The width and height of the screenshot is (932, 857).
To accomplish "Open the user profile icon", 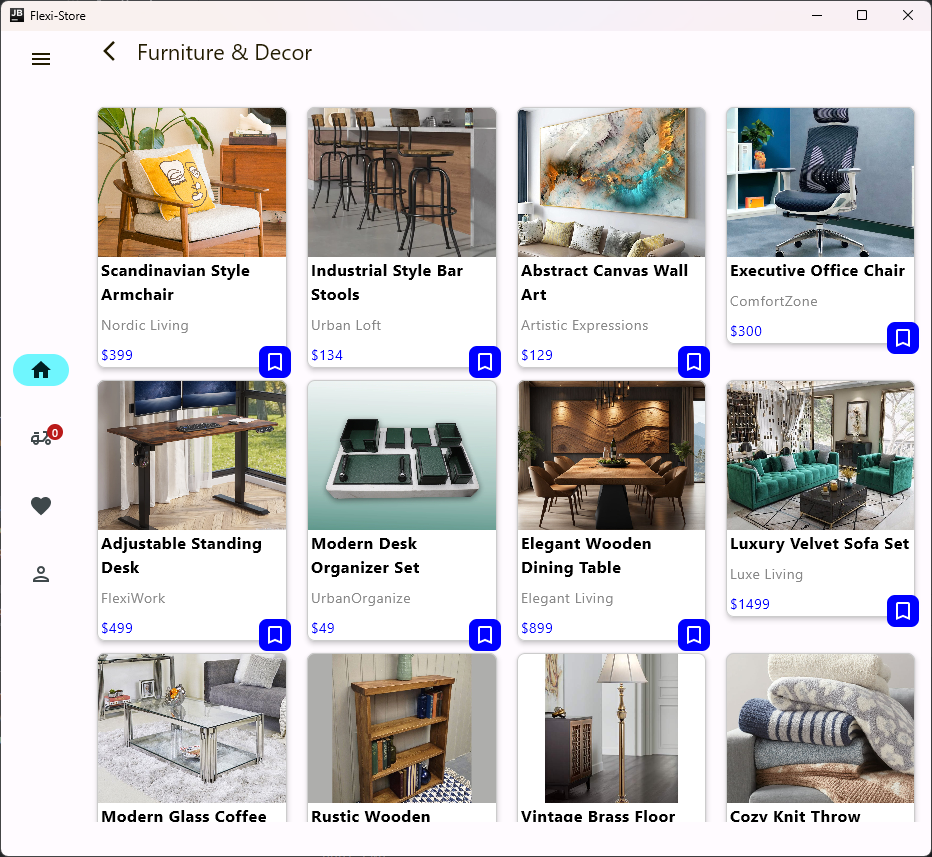I will click(41, 574).
